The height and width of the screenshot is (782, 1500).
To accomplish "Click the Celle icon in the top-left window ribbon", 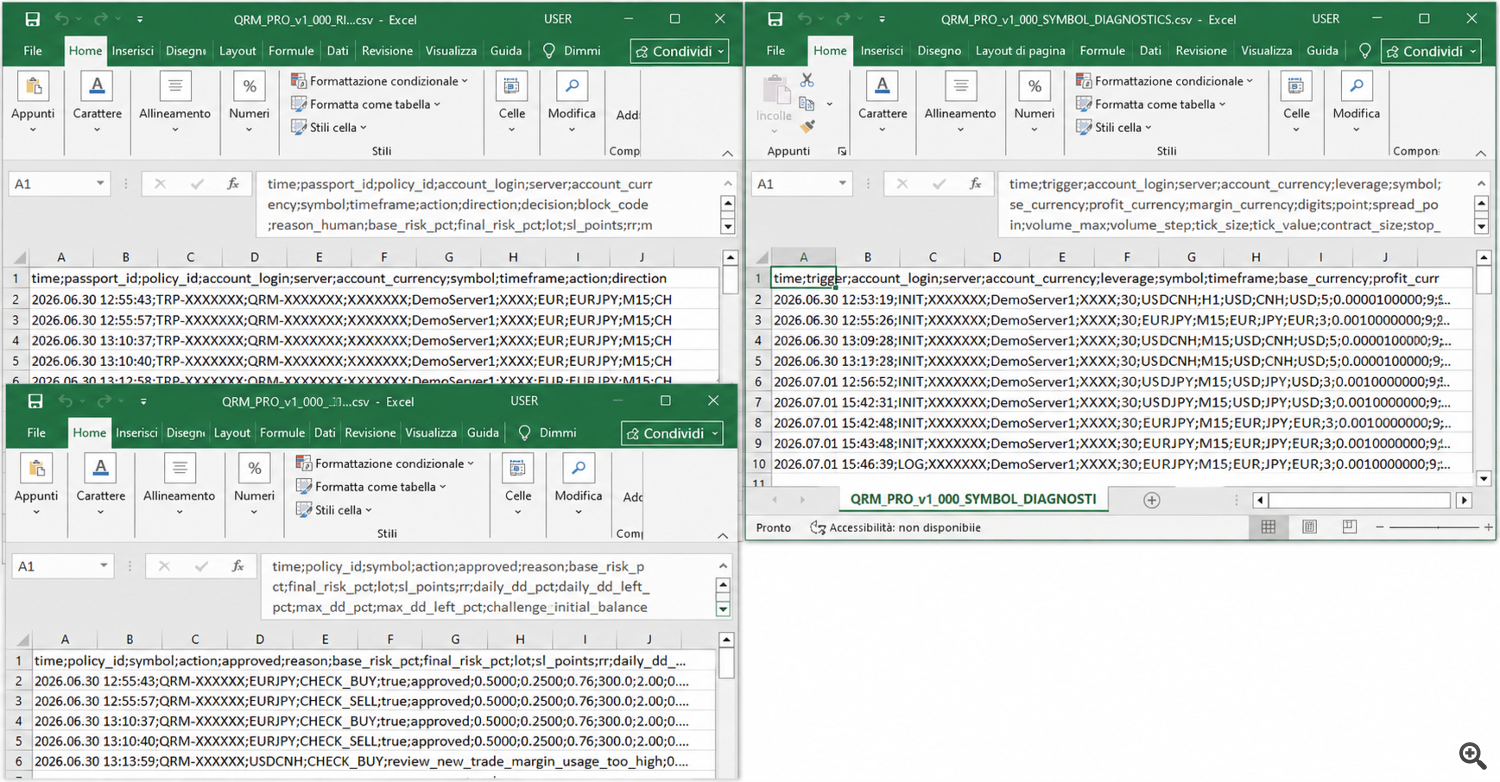I will [x=512, y=87].
